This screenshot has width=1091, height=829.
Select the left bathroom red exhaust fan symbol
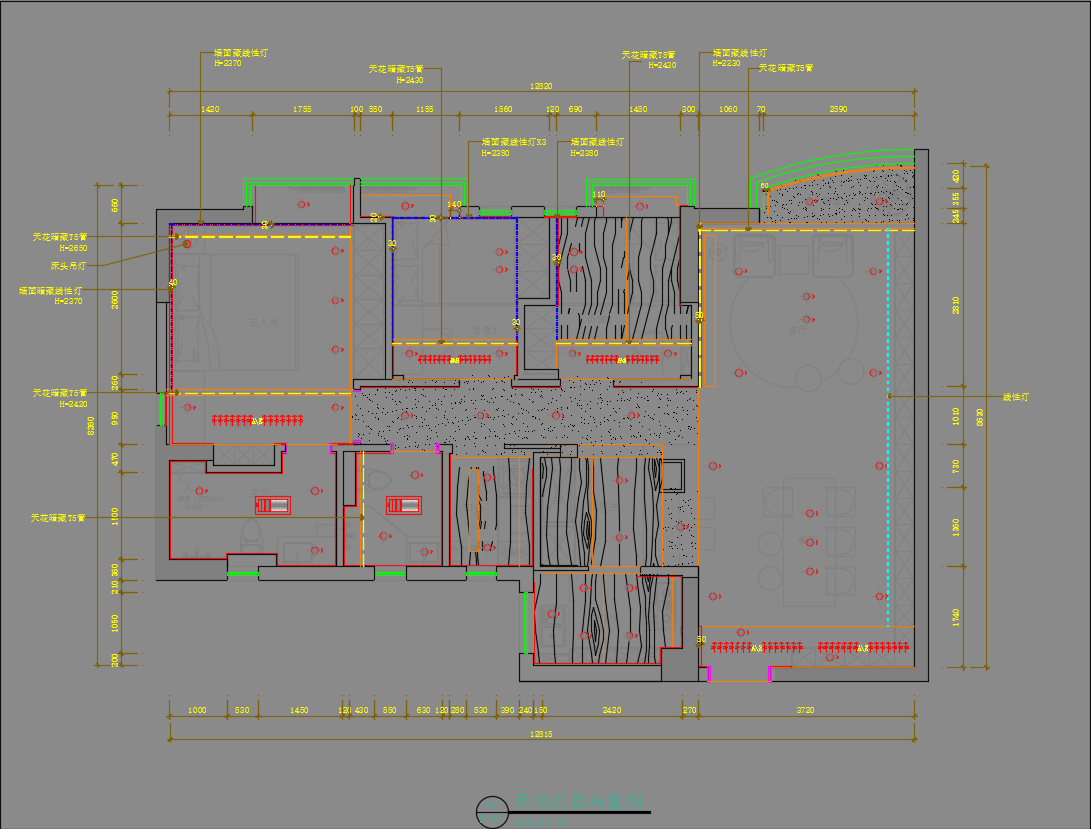[x=272, y=504]
